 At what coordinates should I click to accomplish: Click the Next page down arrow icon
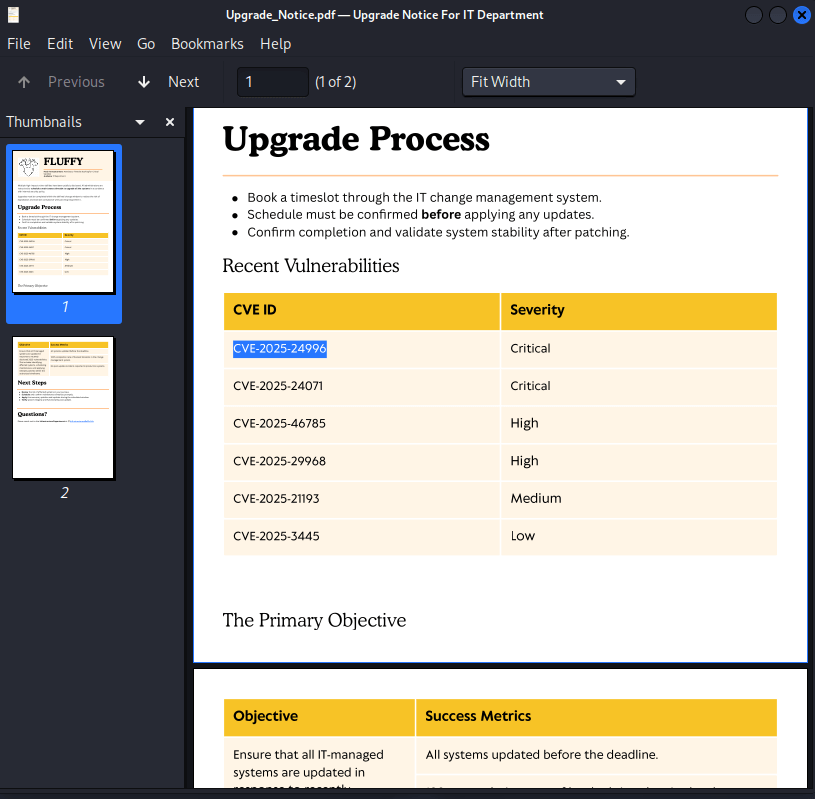tap(144, 82)
